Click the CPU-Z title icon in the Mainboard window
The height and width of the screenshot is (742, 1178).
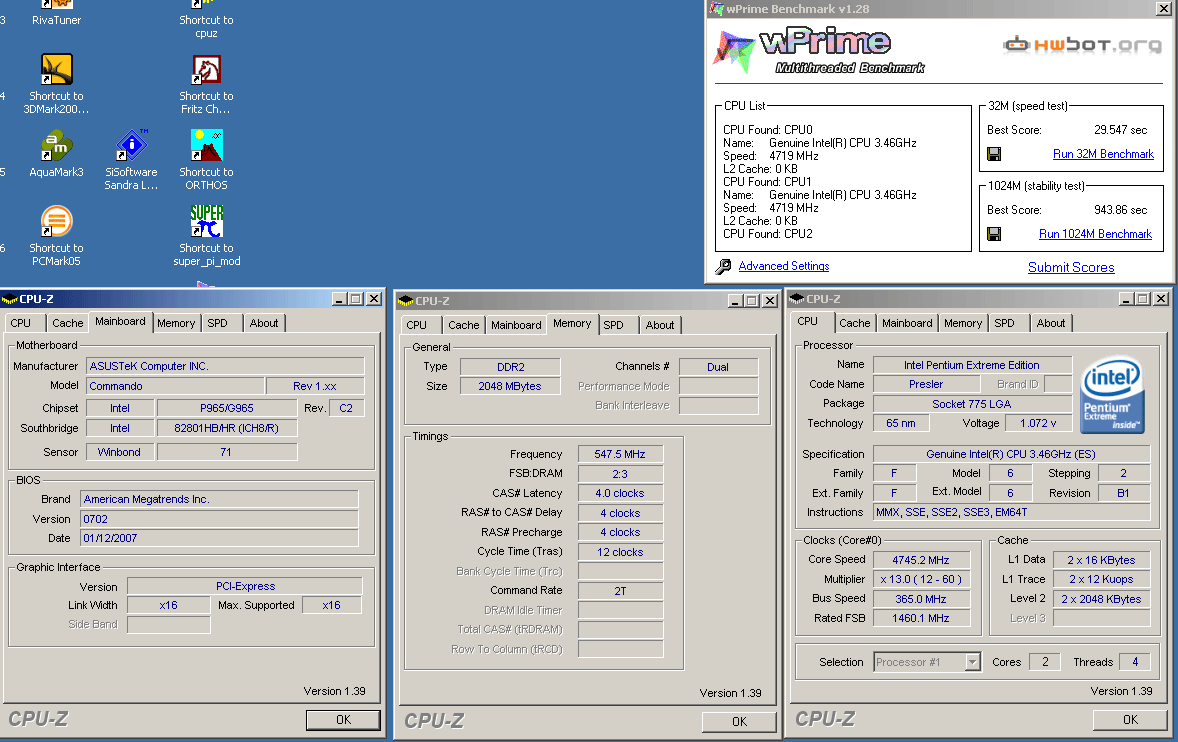[10, 299]
